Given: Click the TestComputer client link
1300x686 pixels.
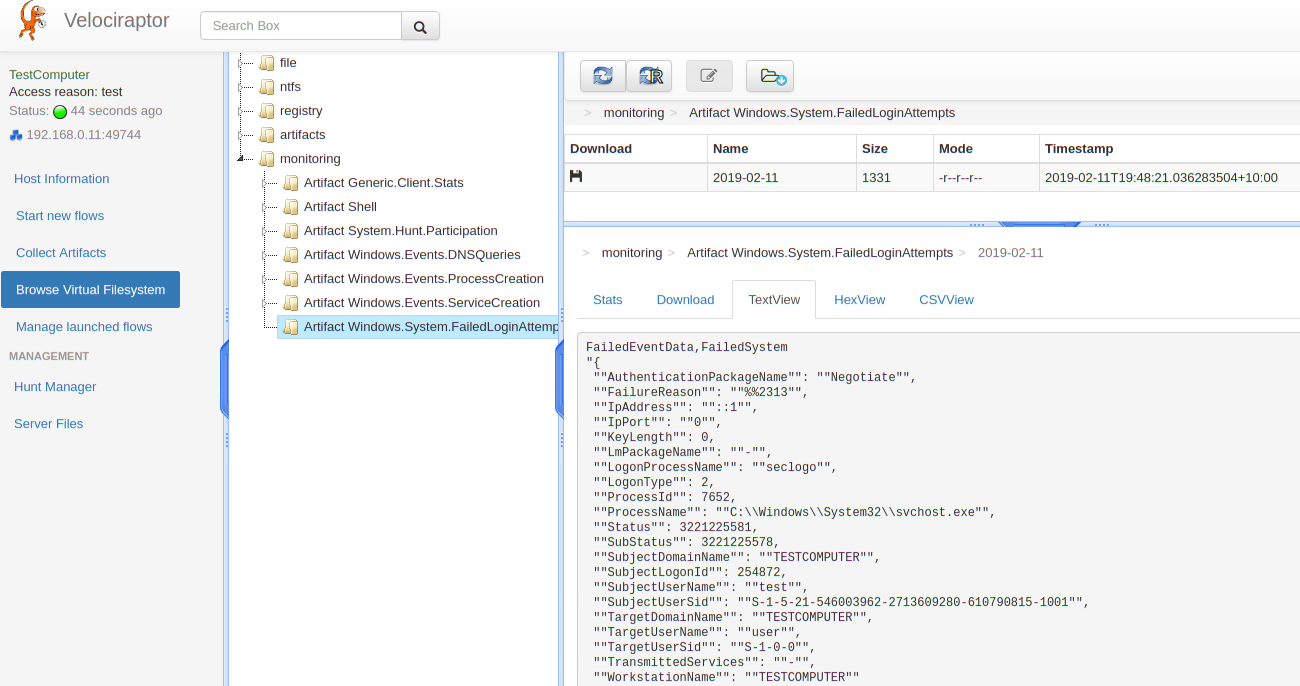Looking at the screenshot, I should click(x=49, y=75).
